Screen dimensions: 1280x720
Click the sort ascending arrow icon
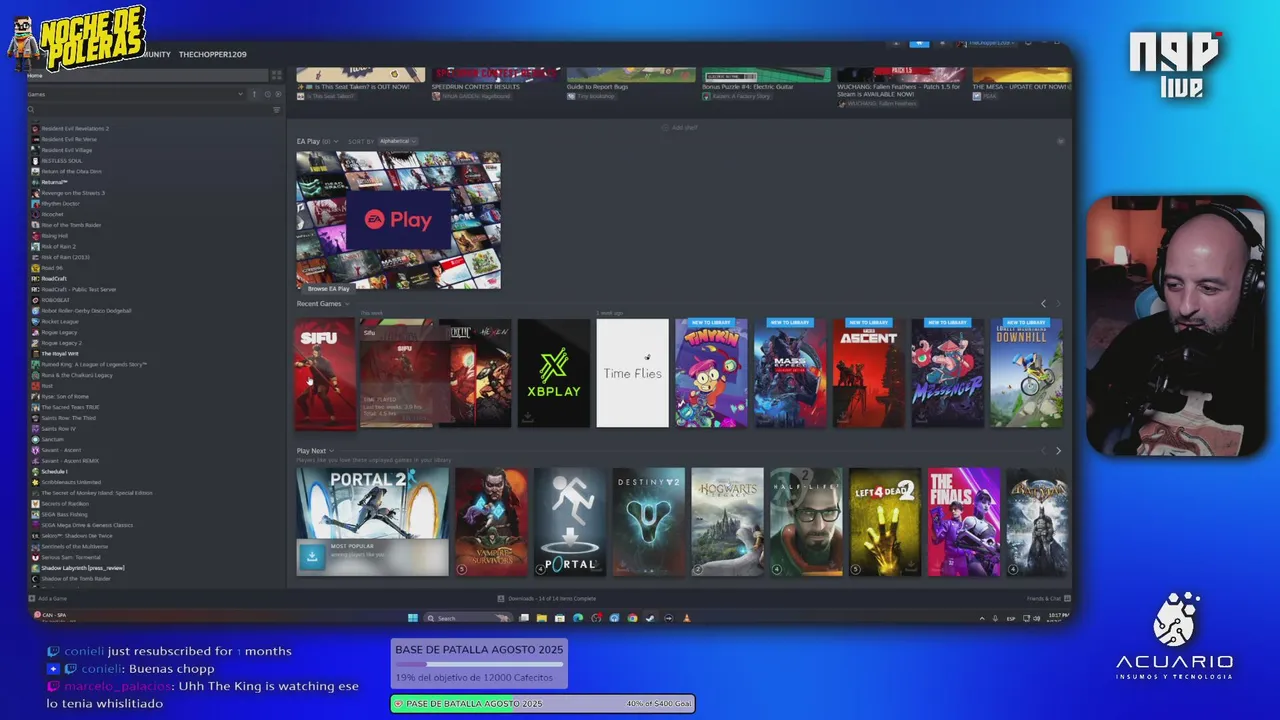point(254,94)
